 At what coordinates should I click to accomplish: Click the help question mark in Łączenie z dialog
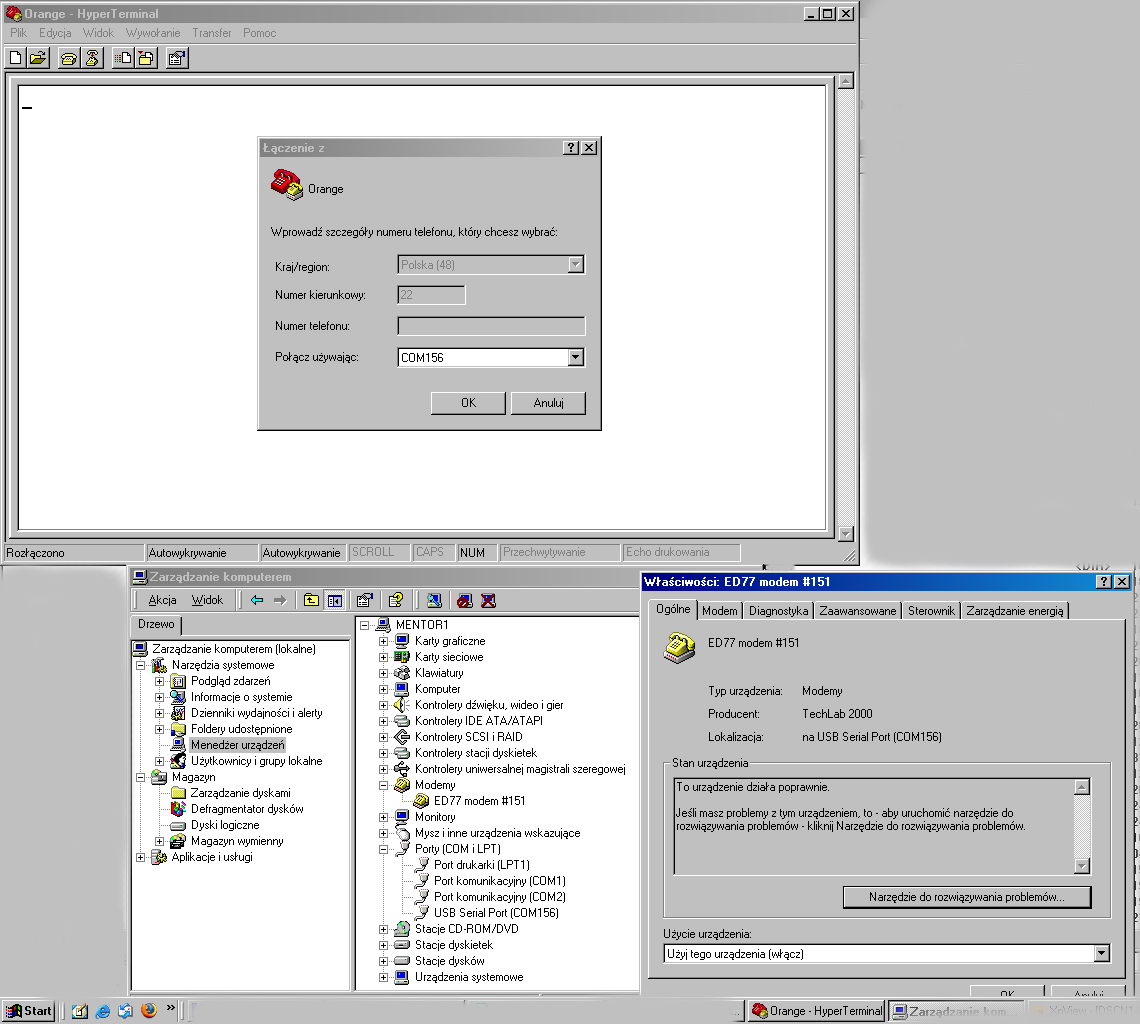coord(571,148)
